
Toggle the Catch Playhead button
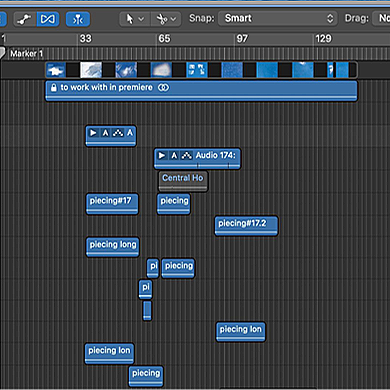pos(78,19)
